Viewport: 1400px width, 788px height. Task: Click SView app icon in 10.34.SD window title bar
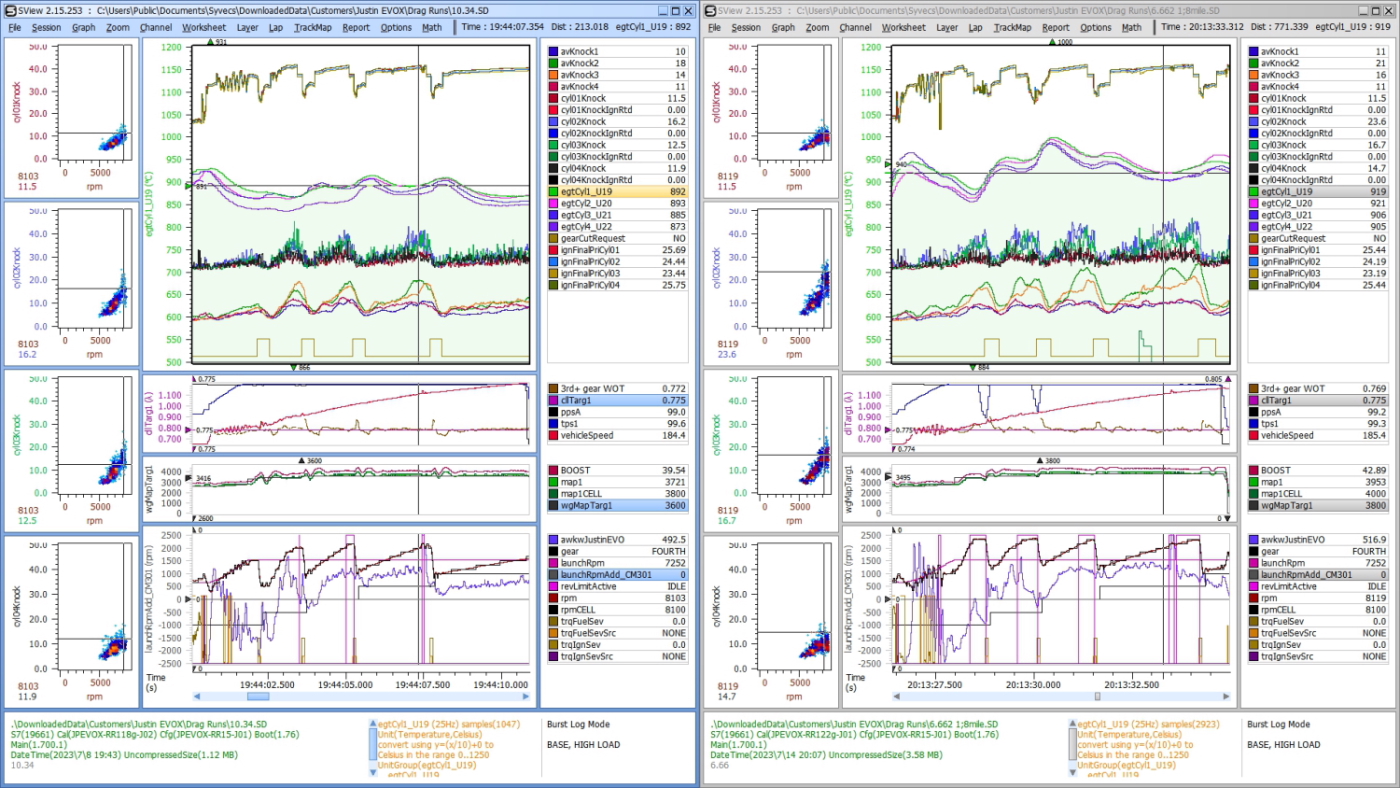click(10, 10)
